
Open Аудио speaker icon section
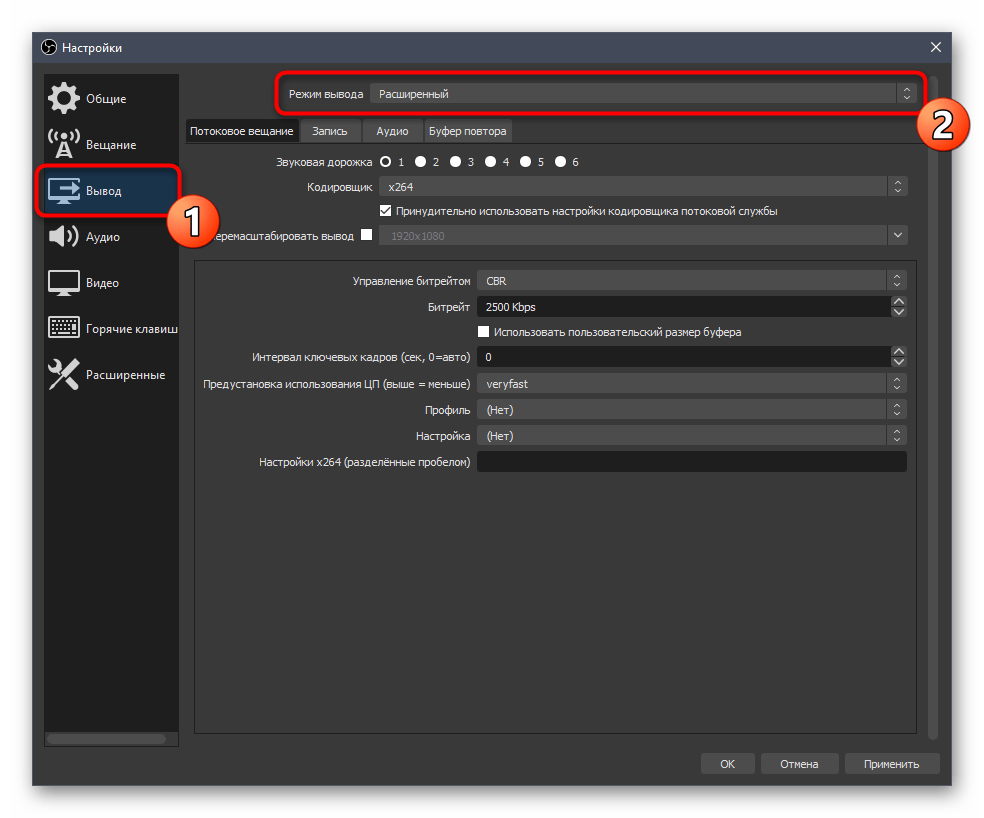[64, 237]
